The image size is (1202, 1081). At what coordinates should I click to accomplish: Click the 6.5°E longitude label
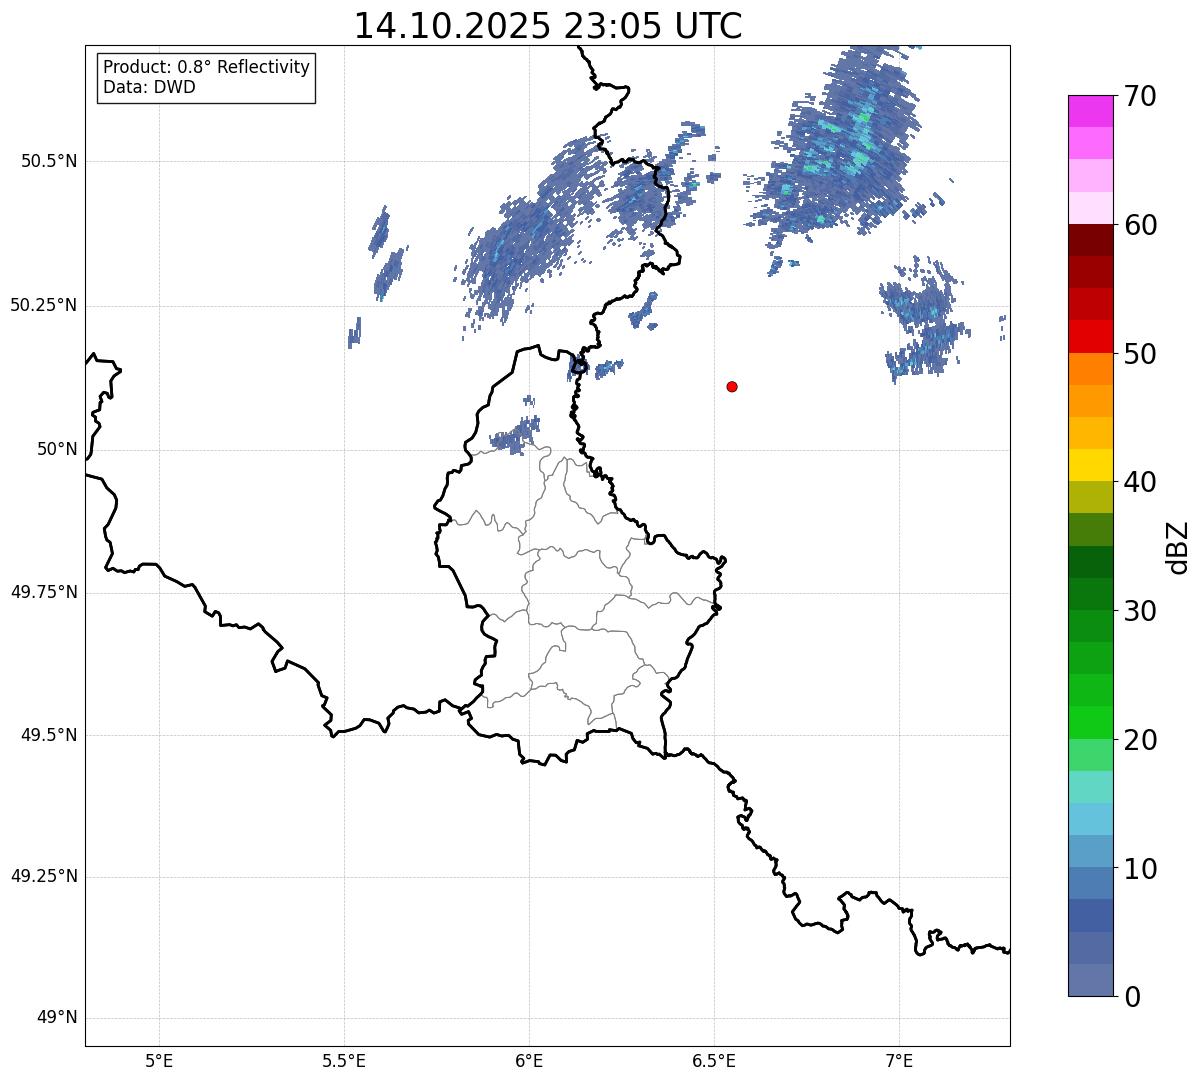click(714, 1060)
